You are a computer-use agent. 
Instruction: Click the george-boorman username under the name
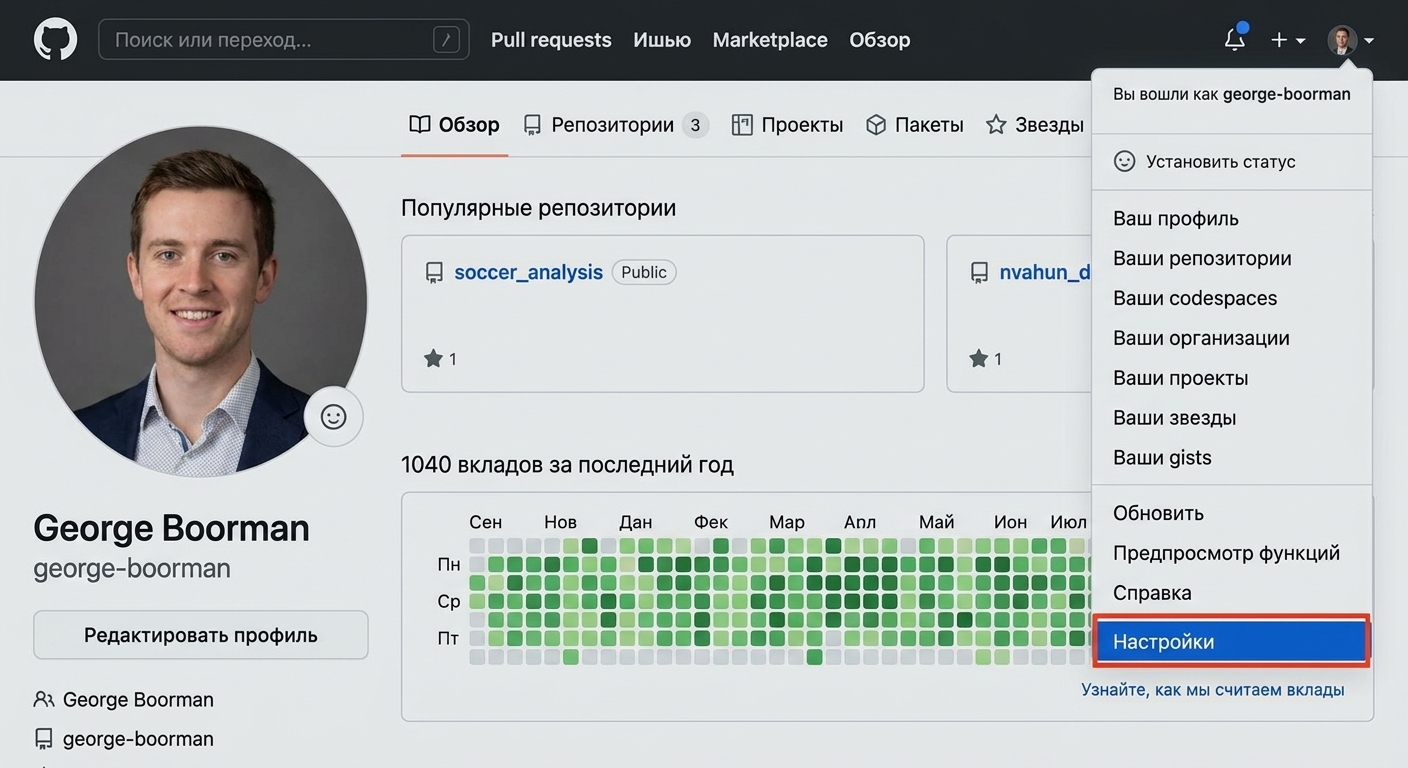pos(132,568)
